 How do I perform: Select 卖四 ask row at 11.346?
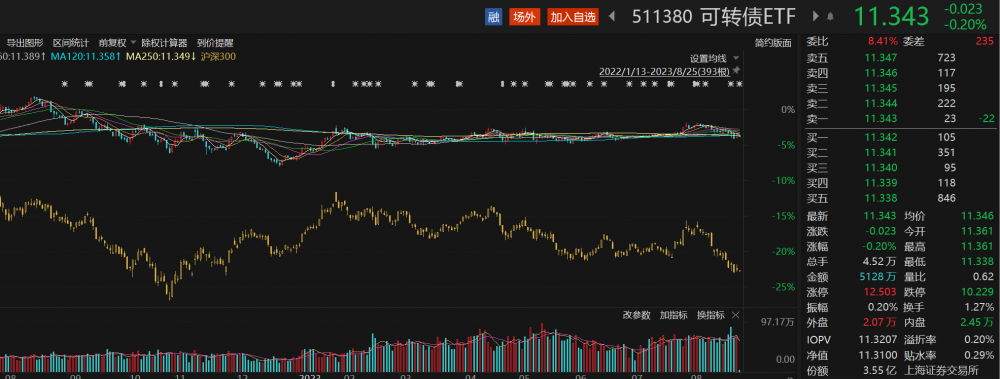pos(900,73)
